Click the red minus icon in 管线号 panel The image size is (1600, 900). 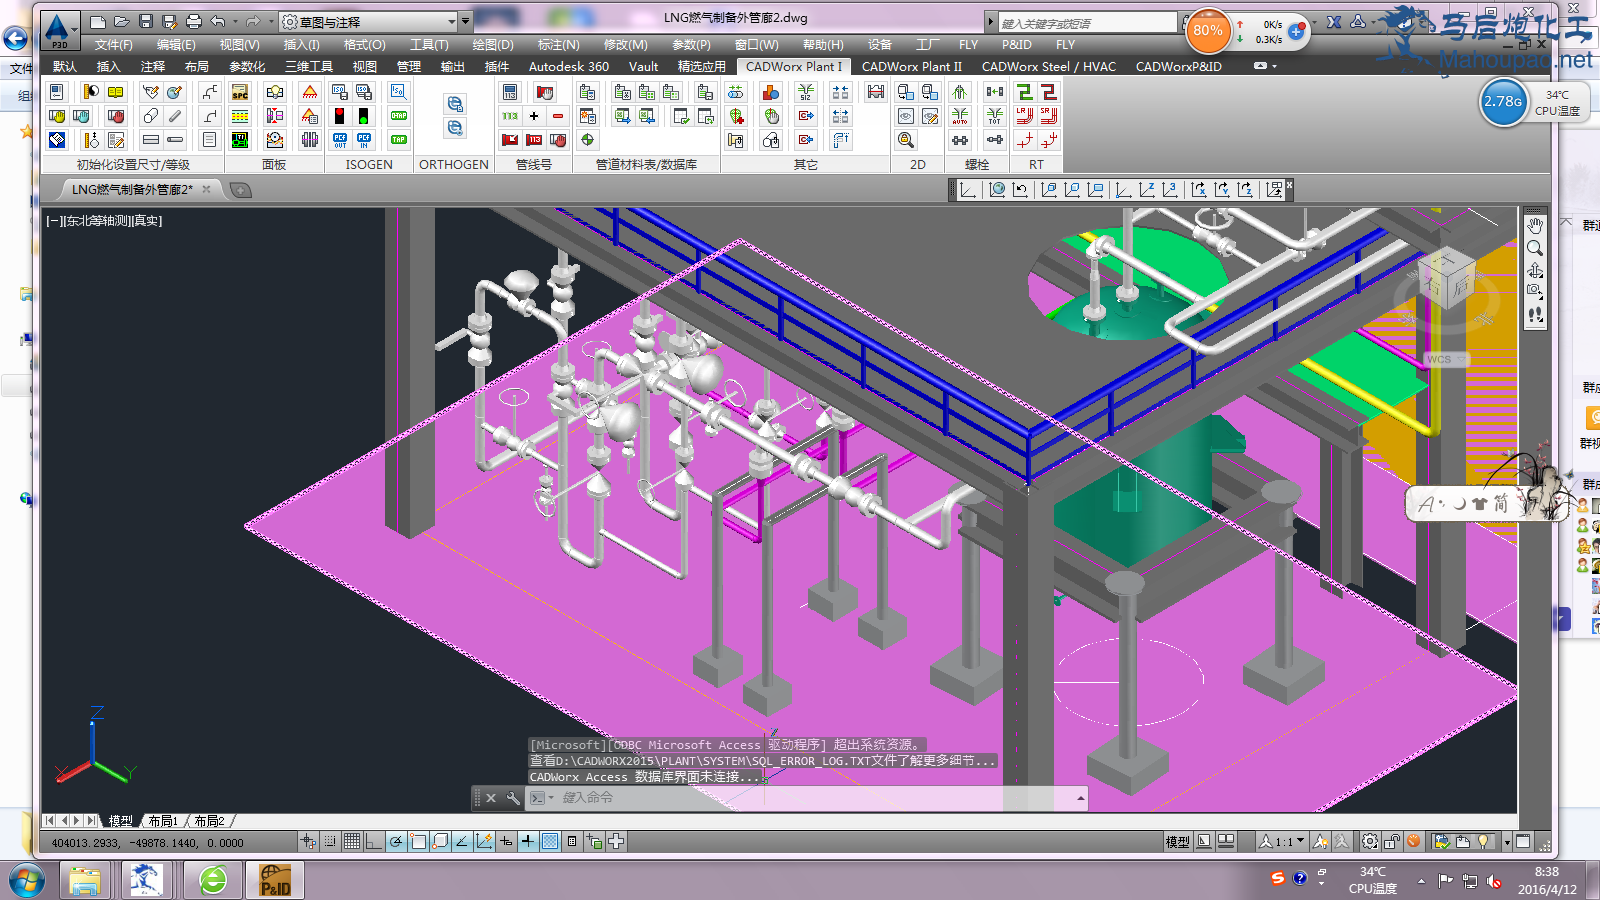pyautogui.click(x=558, y=116)
